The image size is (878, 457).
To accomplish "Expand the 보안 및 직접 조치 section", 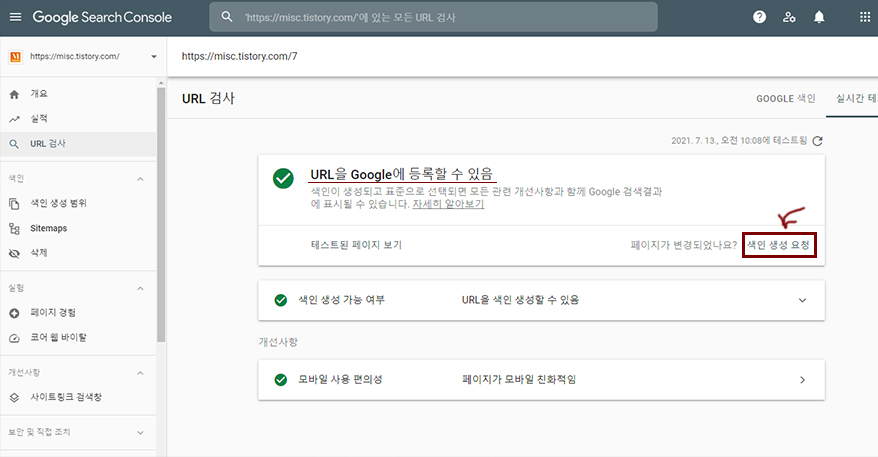I will click(141, 432).
